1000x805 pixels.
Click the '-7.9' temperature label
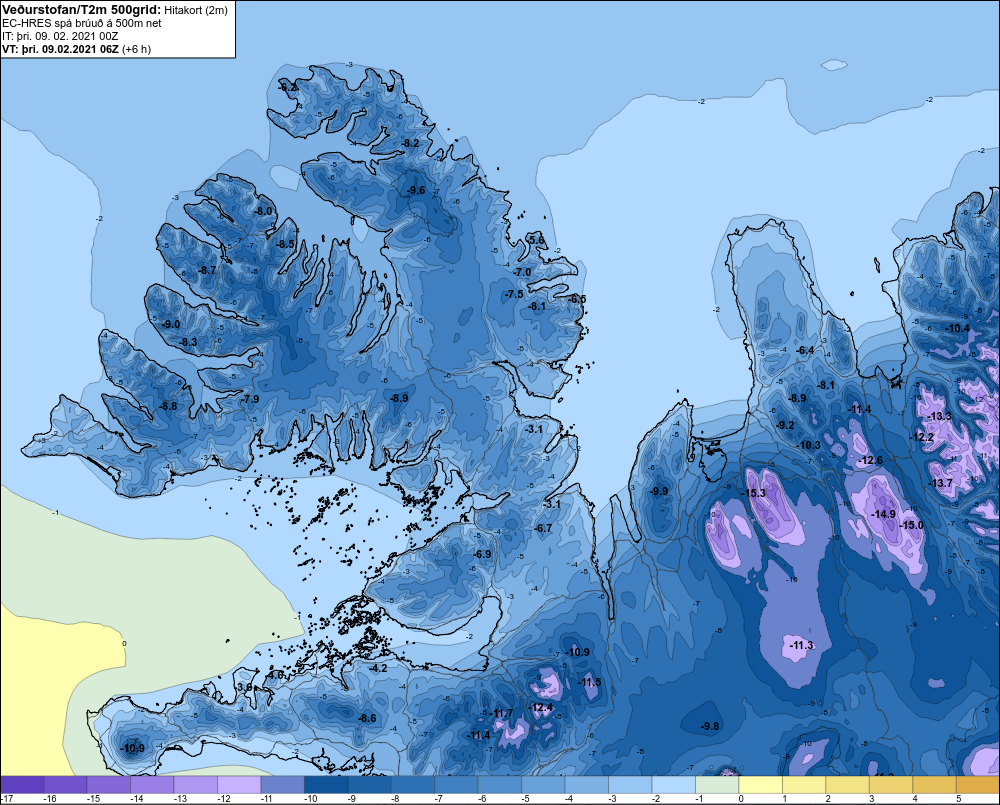[x=251, y=399]
